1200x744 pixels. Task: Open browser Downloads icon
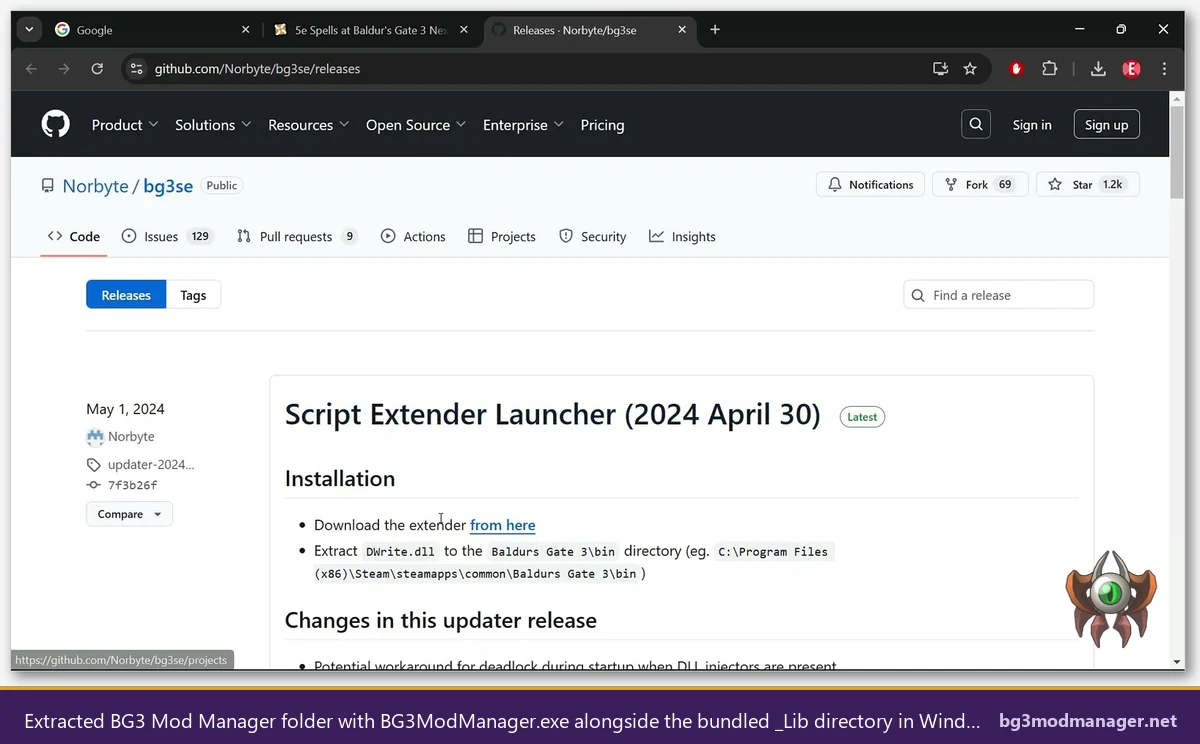1098,69
